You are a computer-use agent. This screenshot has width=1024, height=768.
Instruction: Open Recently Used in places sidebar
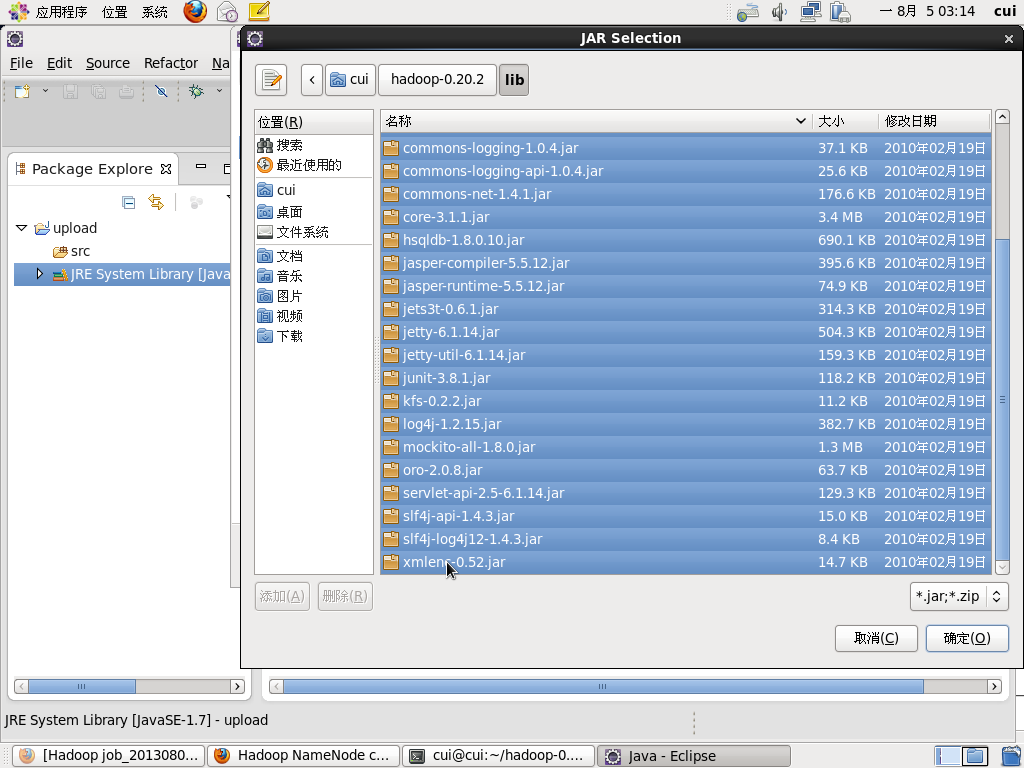(x=313, y=165)
